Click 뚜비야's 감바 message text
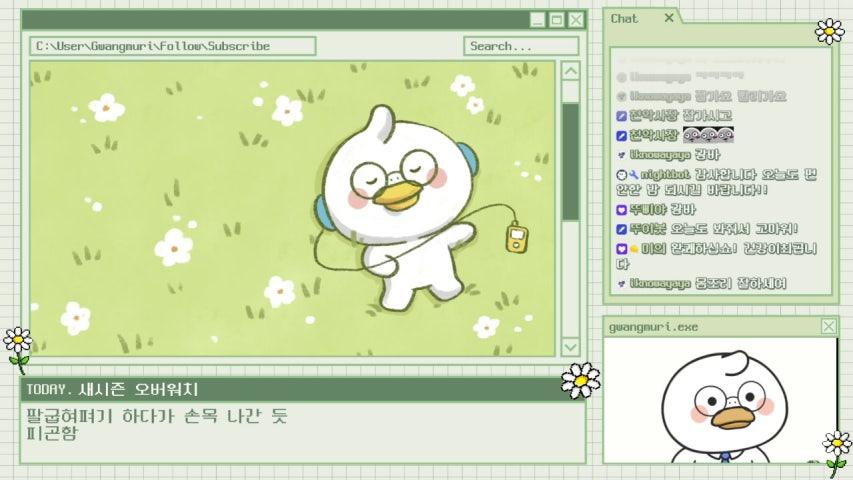Screen dimensions: 853x480 682,210
